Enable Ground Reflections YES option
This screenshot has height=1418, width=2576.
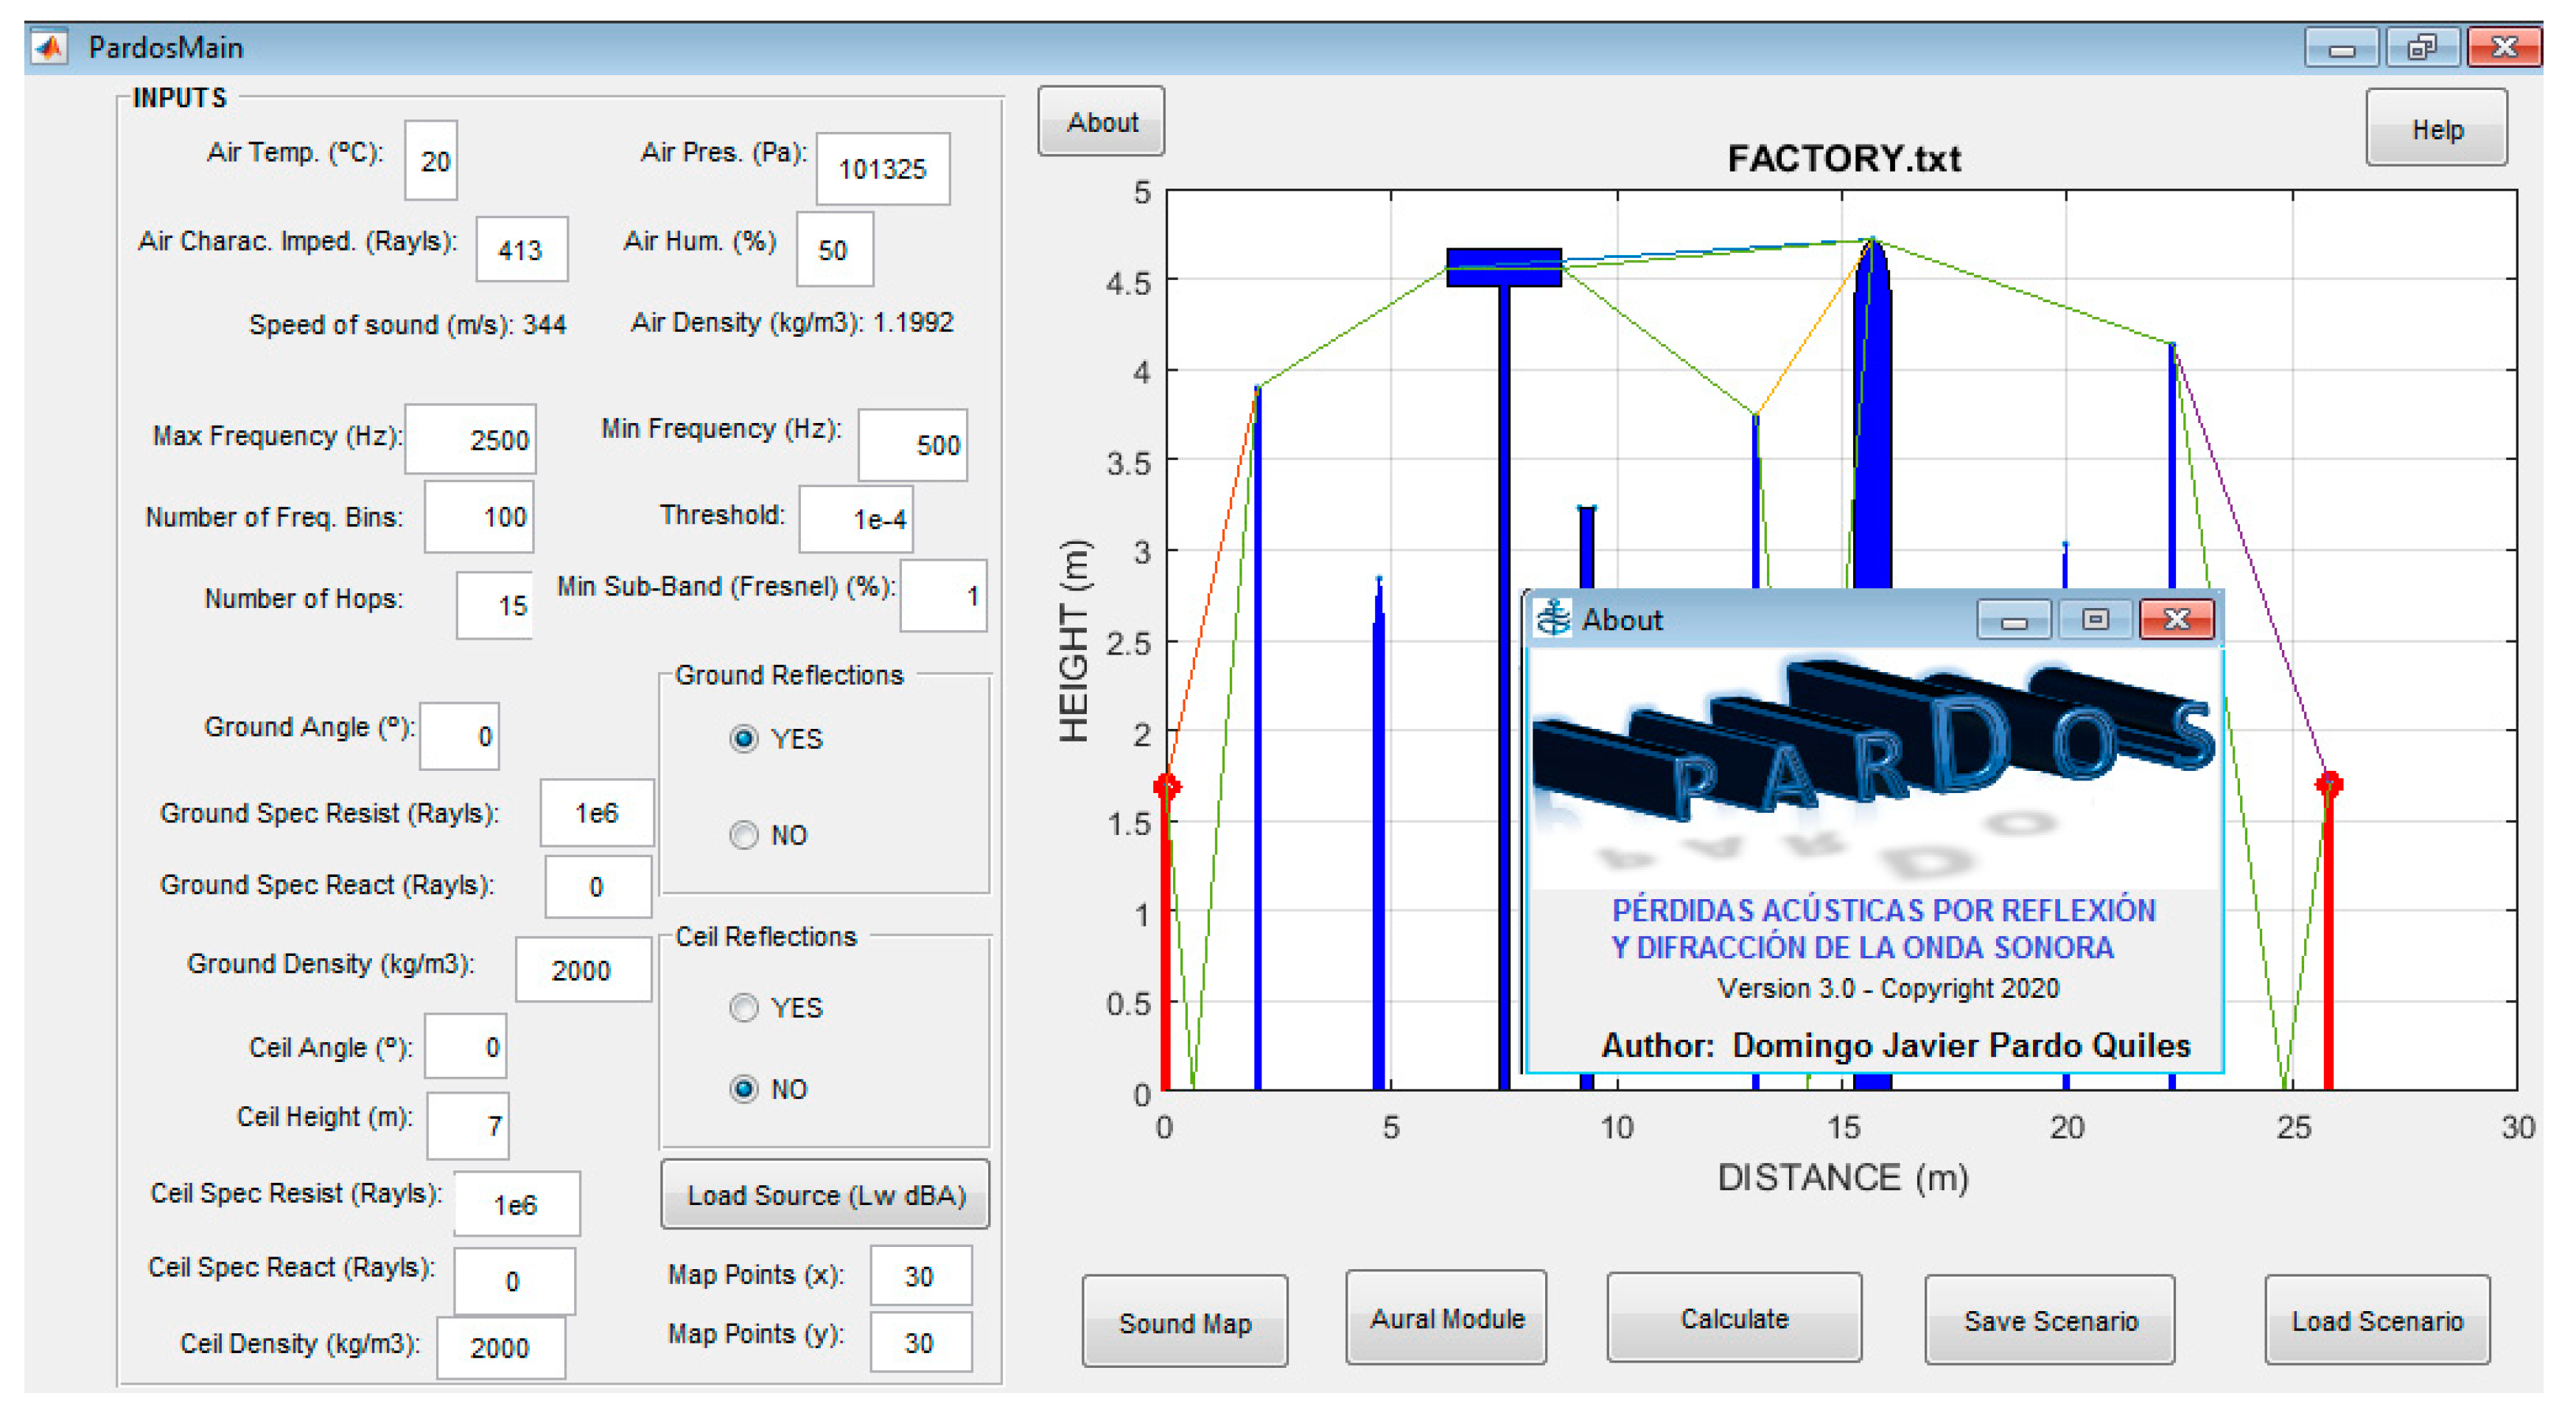(x=744, y=739)
